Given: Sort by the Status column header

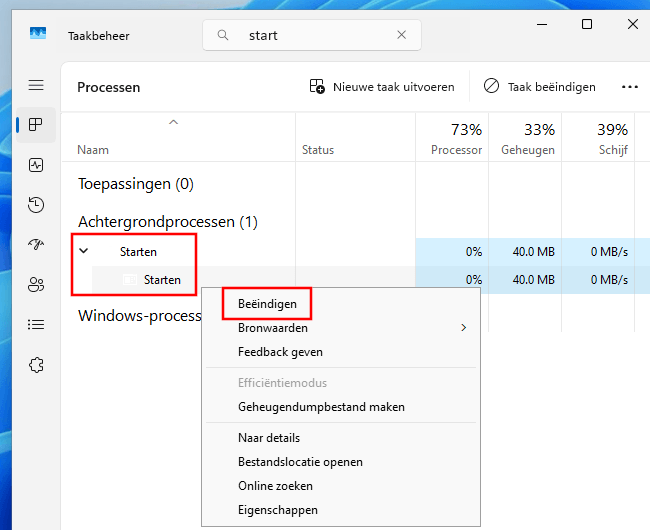Looking at the screenshot, I should tap(356, 138).
